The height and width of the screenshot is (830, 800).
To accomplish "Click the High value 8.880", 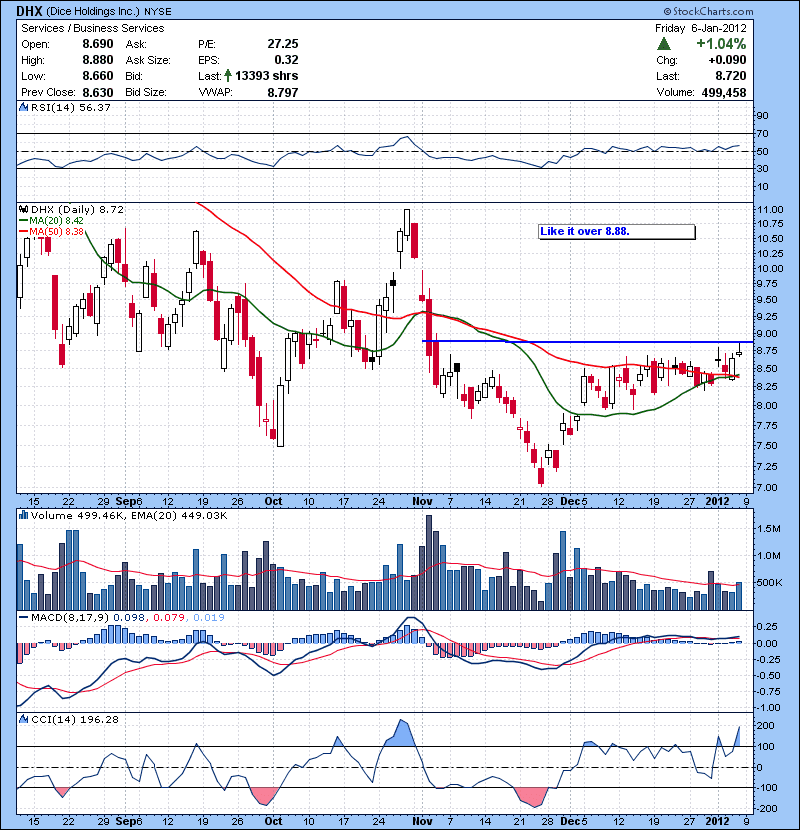I will [97, 60].
